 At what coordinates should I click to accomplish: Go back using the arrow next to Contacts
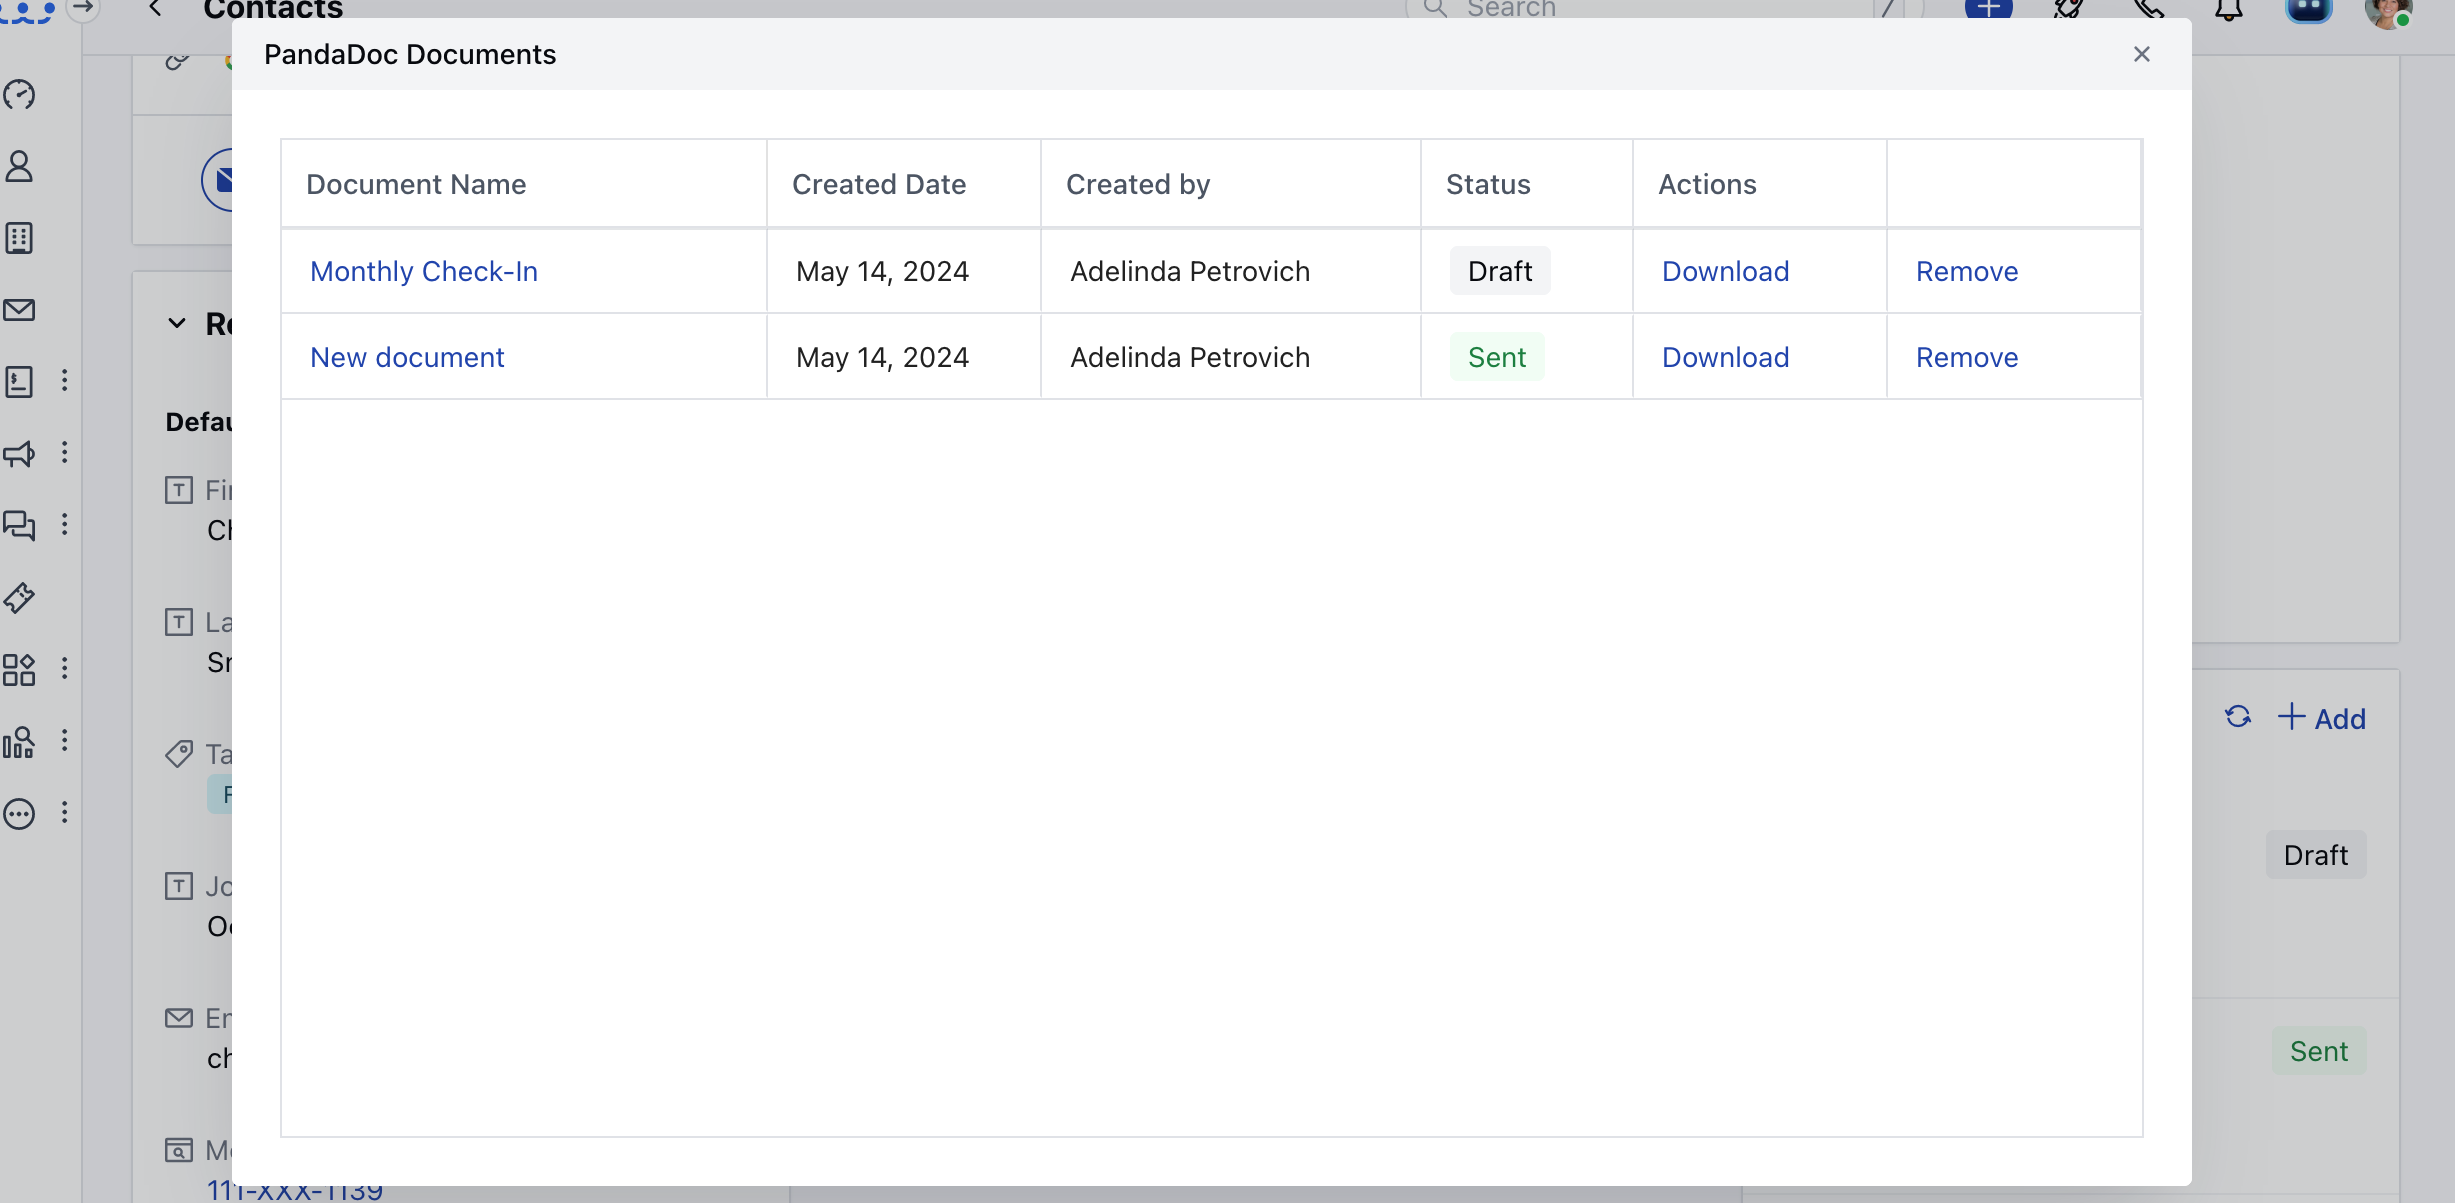tap(155, 9)
